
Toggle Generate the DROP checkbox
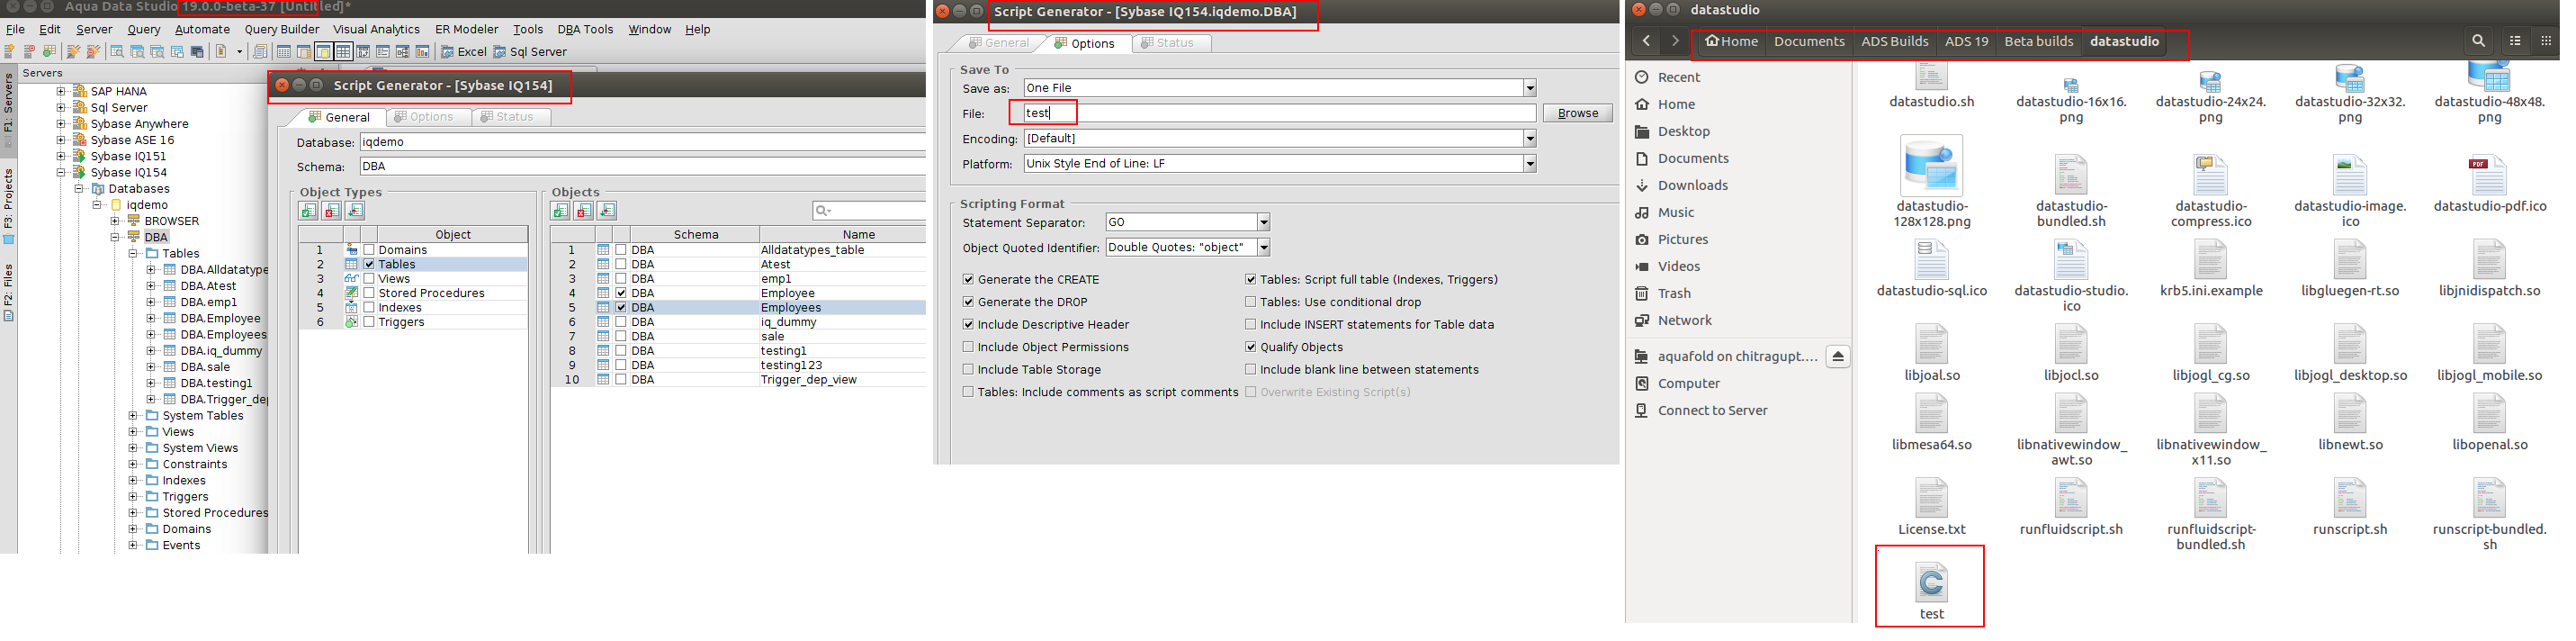point(968,302)
